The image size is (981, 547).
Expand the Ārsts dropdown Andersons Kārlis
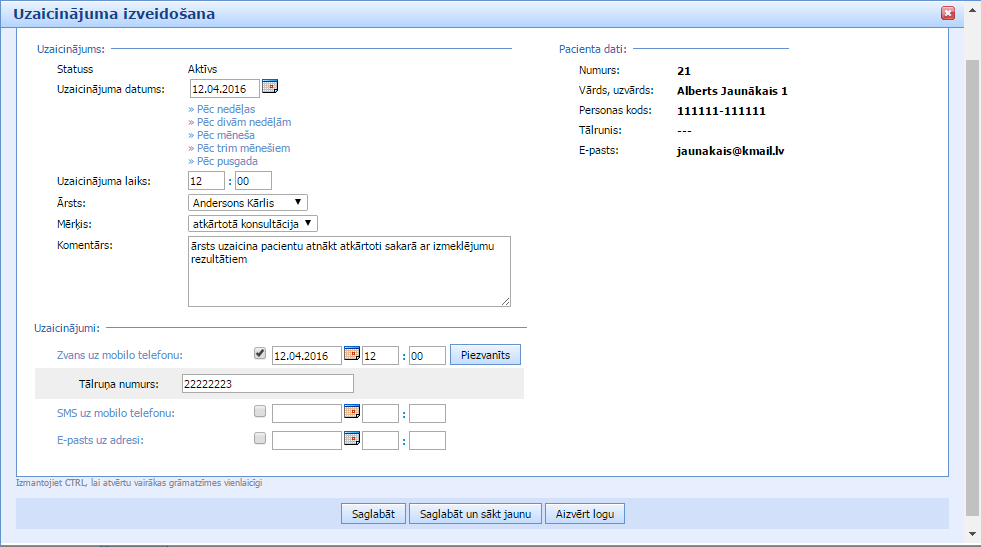click(x=247, y=203)
